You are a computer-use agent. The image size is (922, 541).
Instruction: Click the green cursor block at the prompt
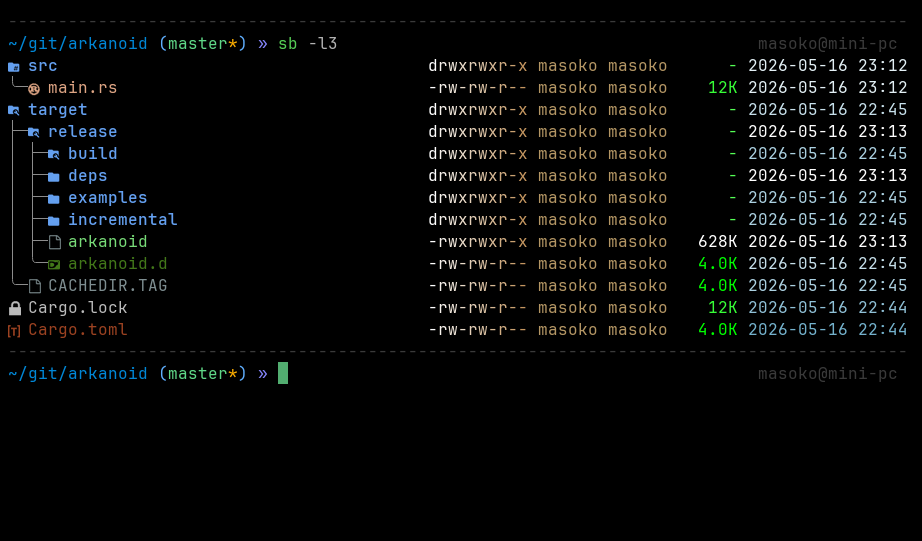(283, 373)
